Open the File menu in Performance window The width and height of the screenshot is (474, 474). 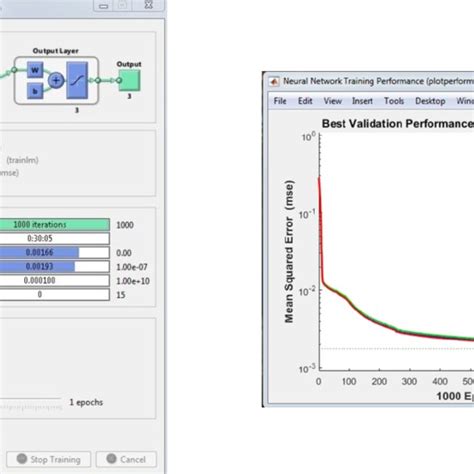(280, 101)
